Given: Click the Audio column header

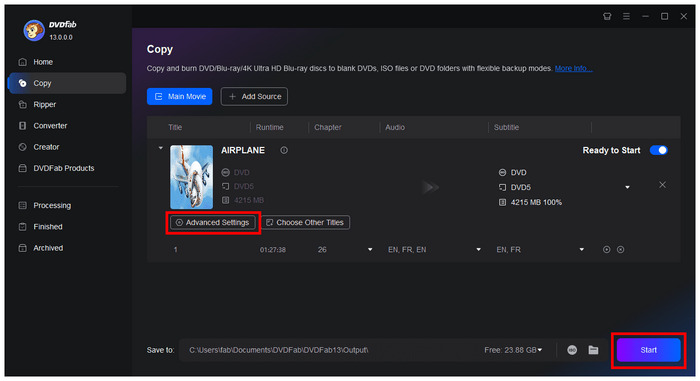Looking at the screenshot, I should point(395,127).
